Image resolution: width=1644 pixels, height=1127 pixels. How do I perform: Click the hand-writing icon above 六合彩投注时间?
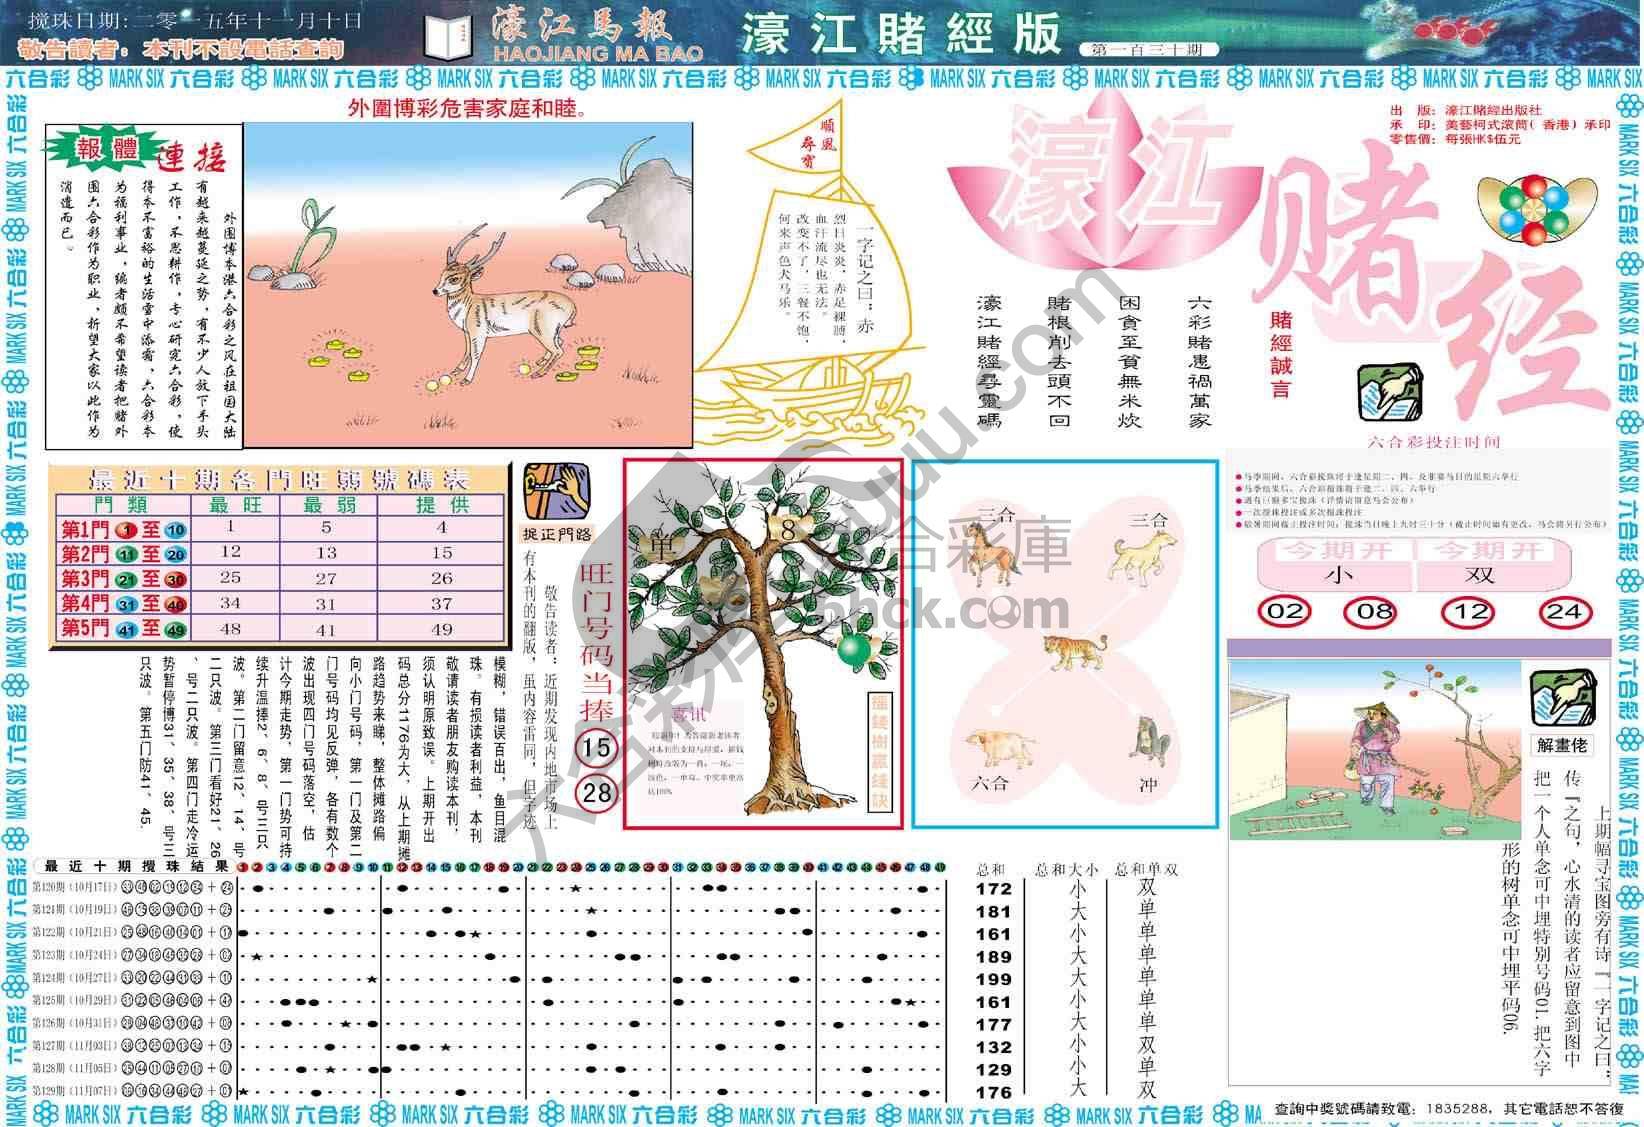pyautogui.click(x=1388, y=393)
